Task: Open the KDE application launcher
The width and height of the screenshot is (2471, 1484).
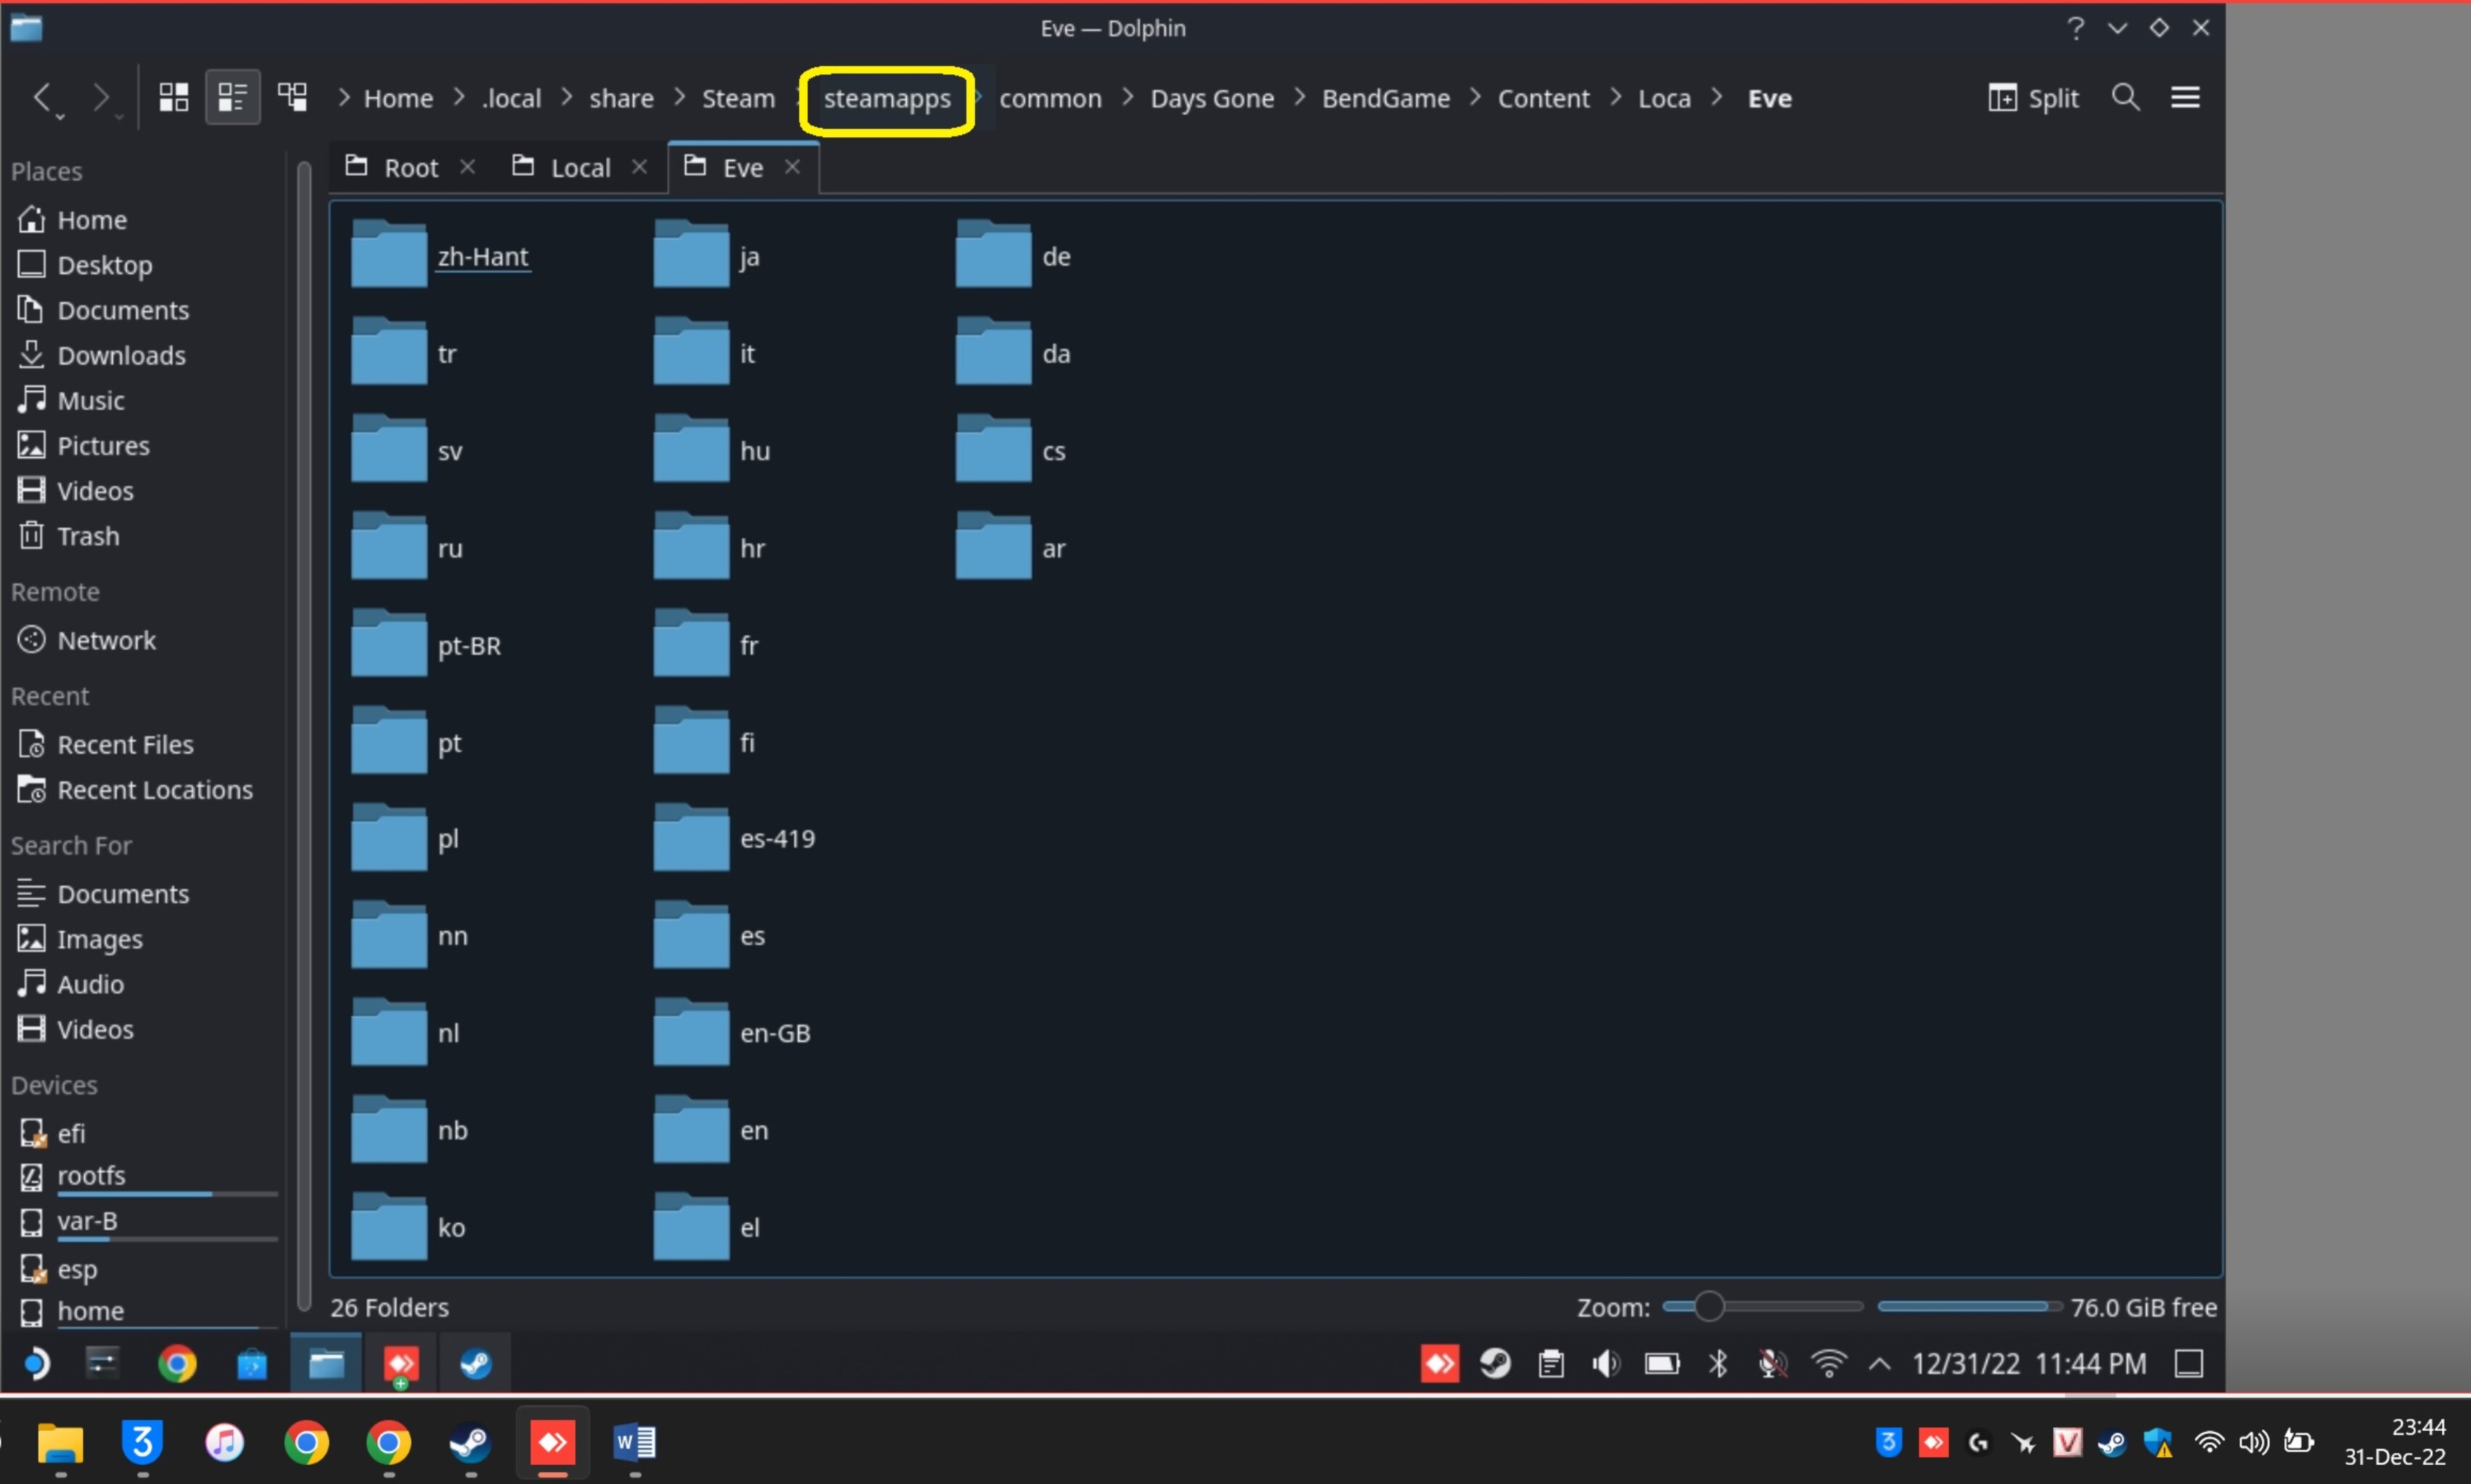Action: click(x=36, y=1363)
